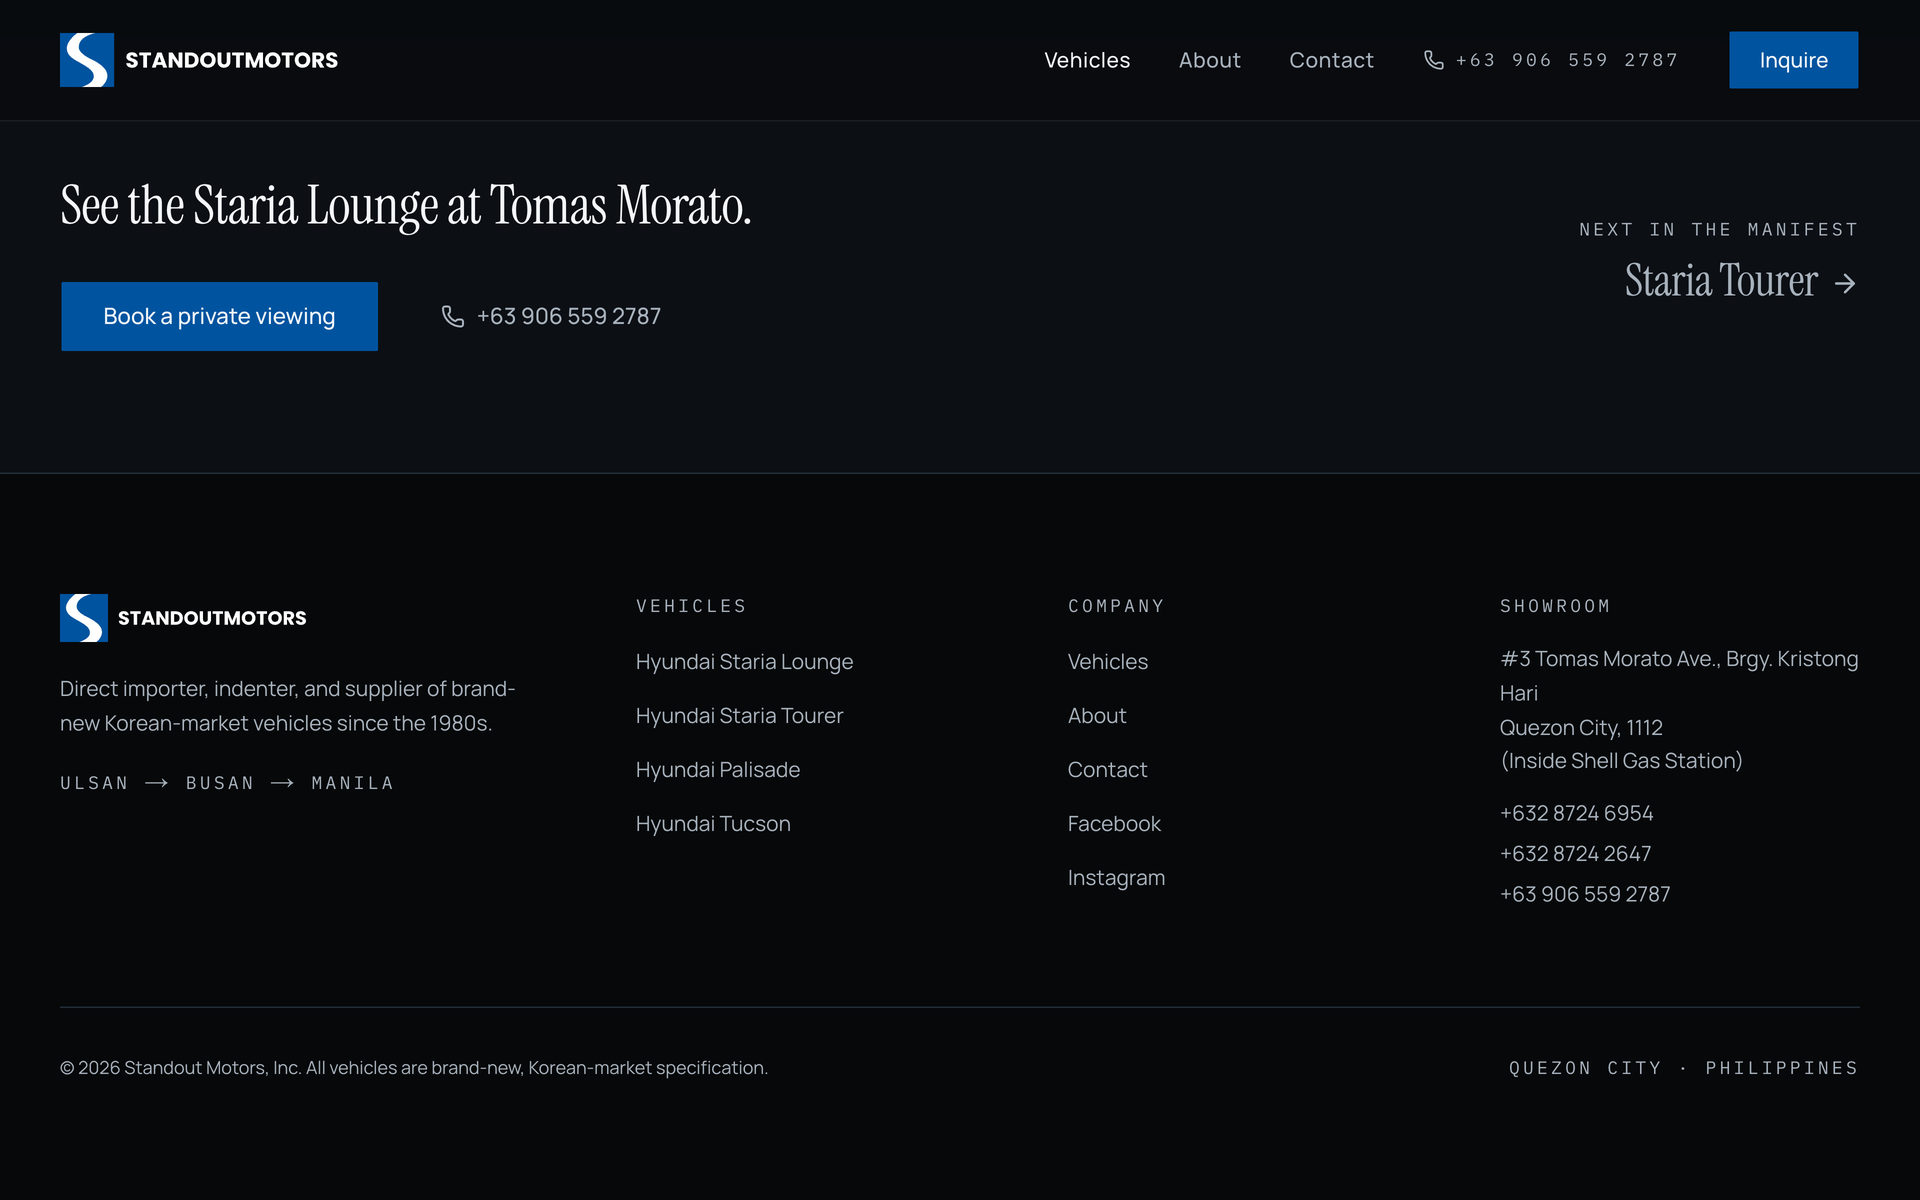Click Contact under the Company column
Screen dimensions: 1920x1200
(1107, 770)
